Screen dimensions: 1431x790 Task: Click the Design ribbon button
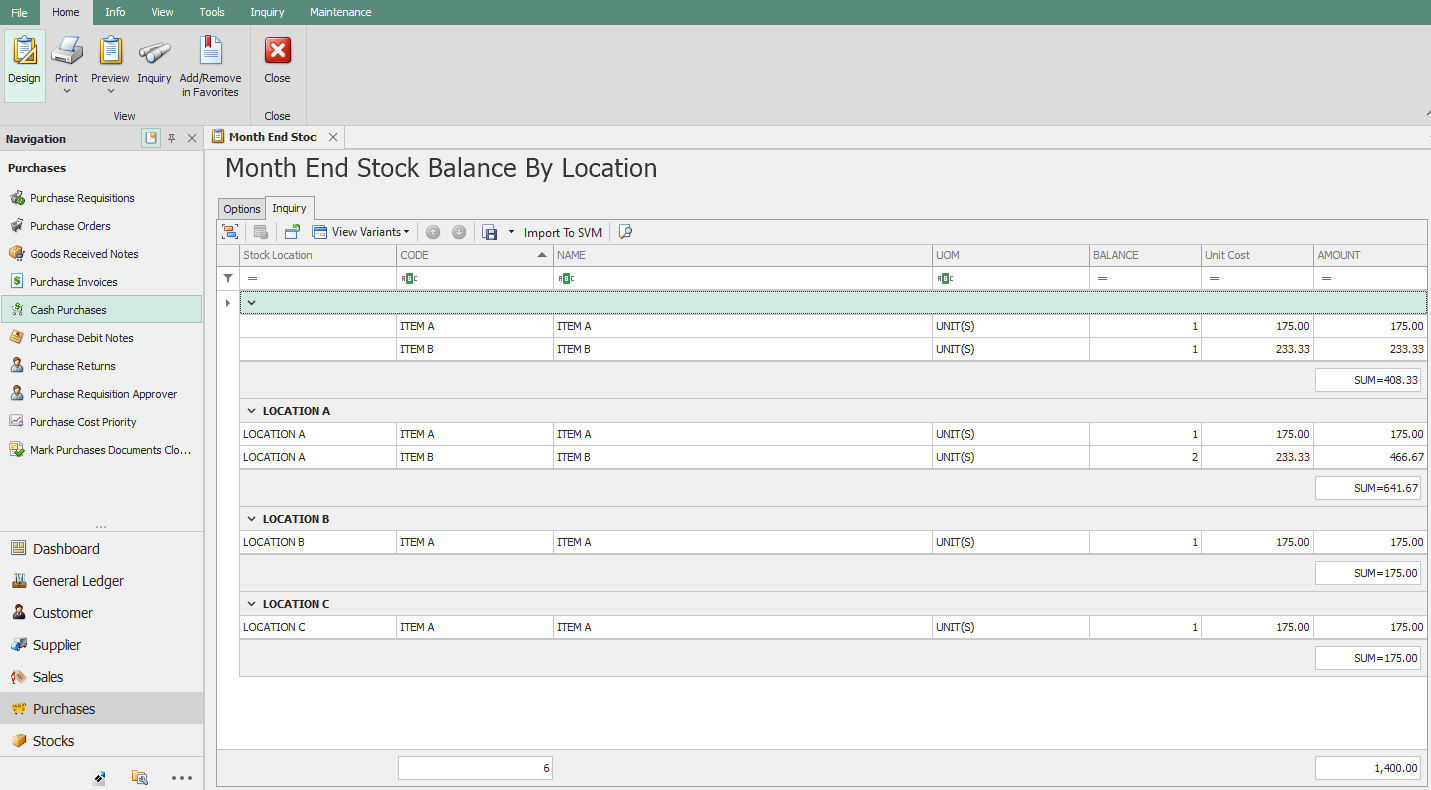click(x=25, y=65)
